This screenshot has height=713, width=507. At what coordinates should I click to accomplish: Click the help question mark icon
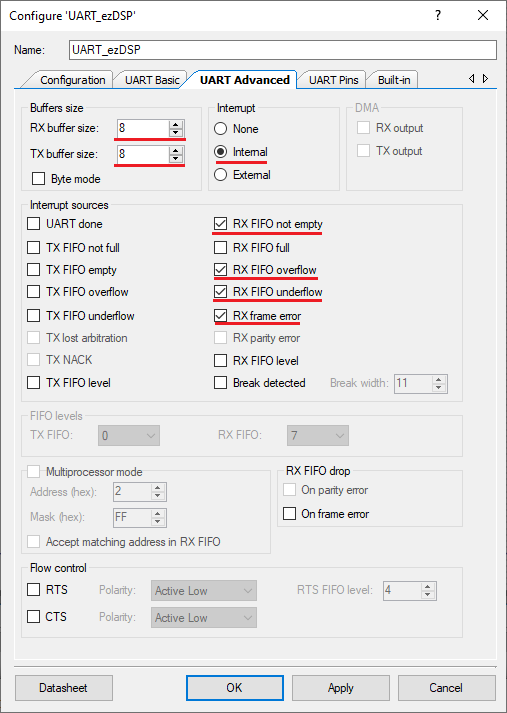(x=437, y=15)
